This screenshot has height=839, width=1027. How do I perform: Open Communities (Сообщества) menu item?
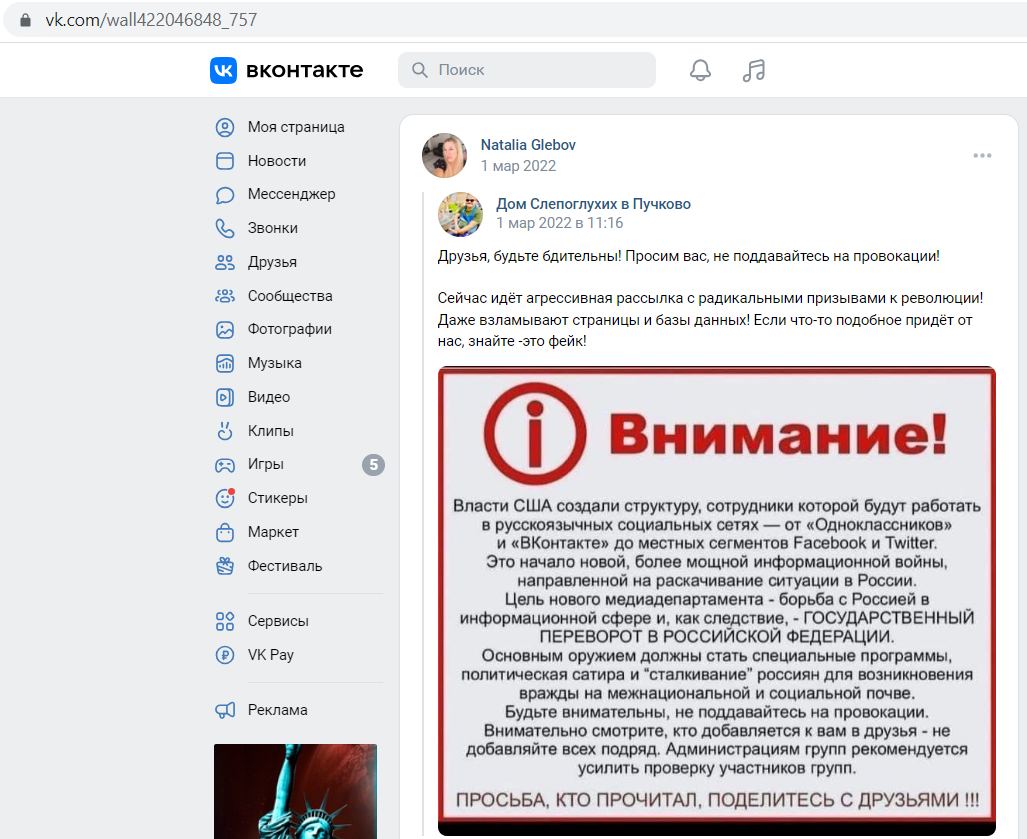tap(289, 296)
